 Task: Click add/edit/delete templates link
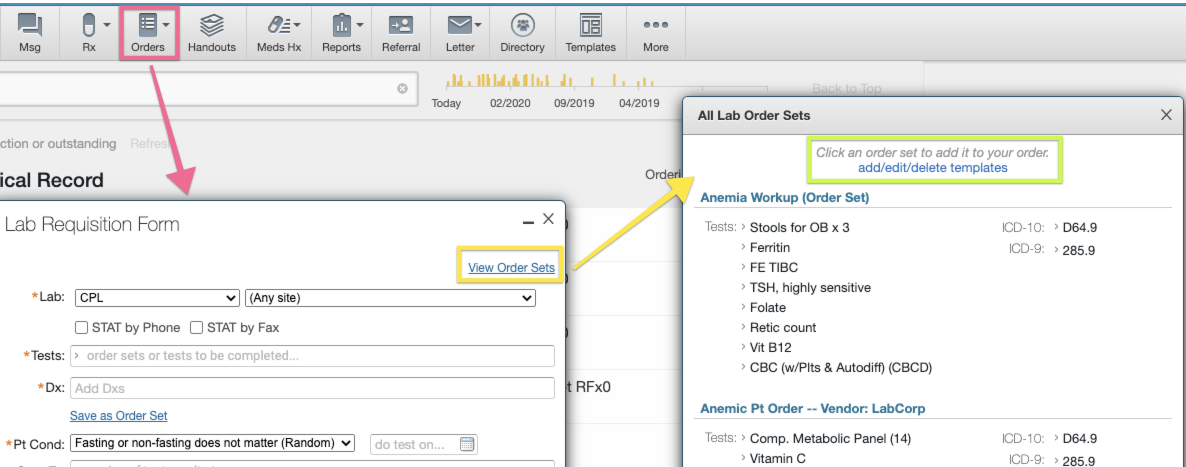932,168
